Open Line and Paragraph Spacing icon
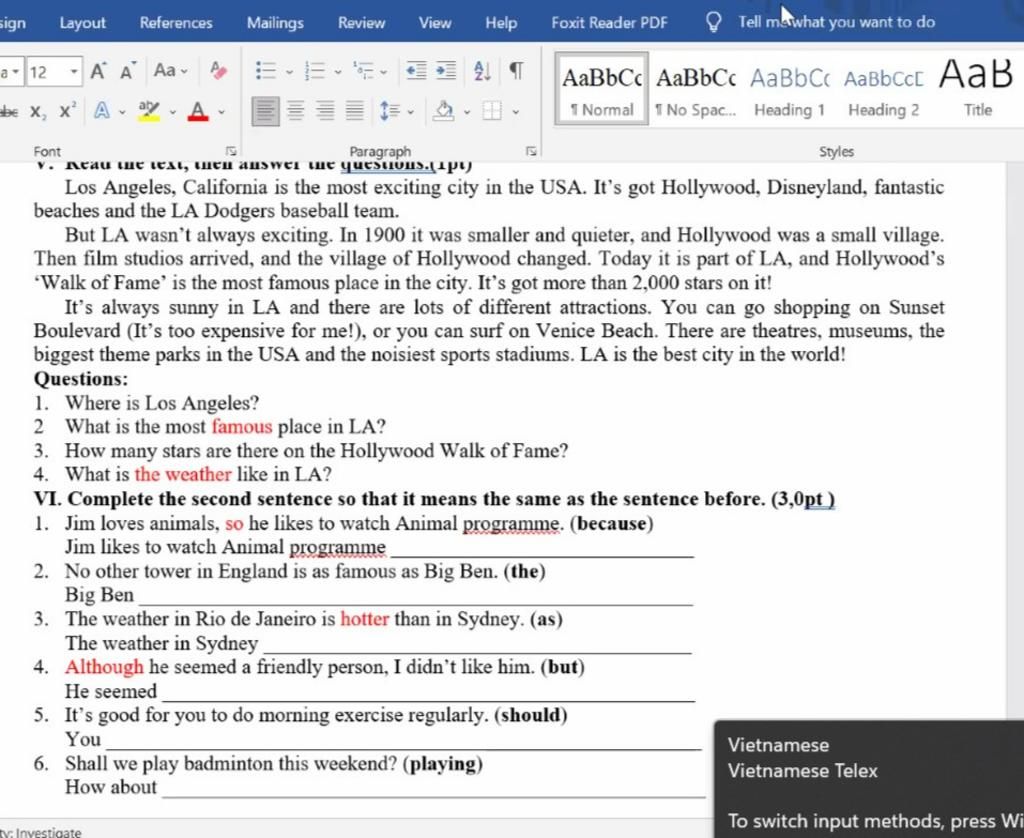1024x838 pixels. (x=390, y=111)
